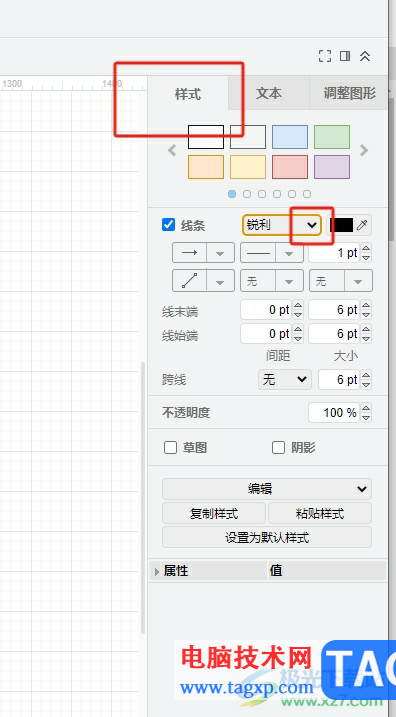The width and height of the screenshot is (396, 717).
Task: Expand the waypoints style dropdown
Action: tap(220, 281)
